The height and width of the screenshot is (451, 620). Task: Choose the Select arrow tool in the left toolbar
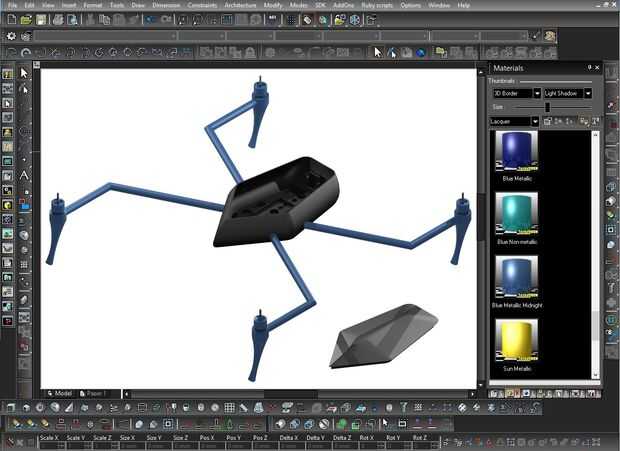click(x=24, y=73)
